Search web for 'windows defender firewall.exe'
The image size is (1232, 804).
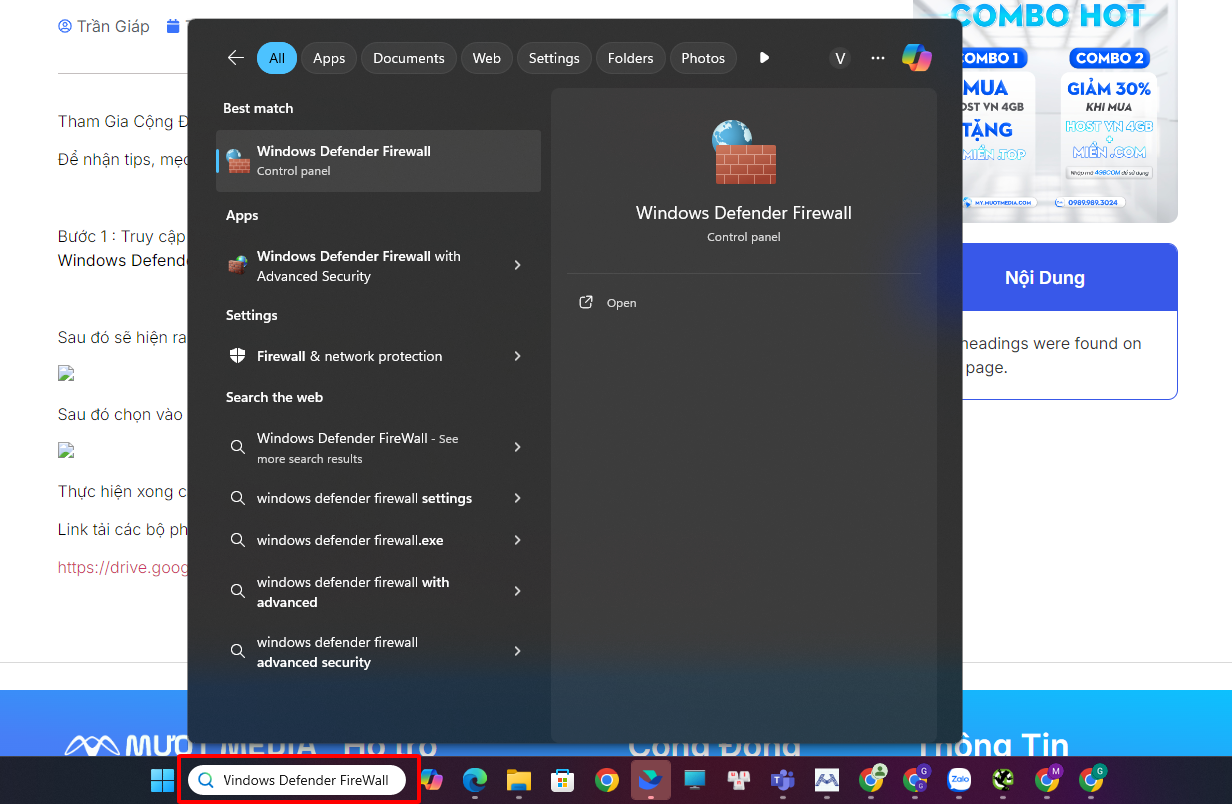pos(350,540)
